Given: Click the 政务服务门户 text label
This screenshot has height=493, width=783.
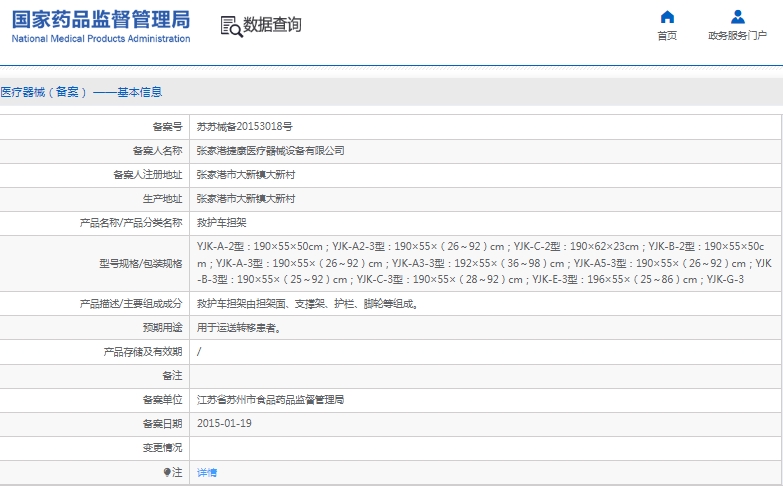Looking at the screenshot, I should click(x=738, y=35).
